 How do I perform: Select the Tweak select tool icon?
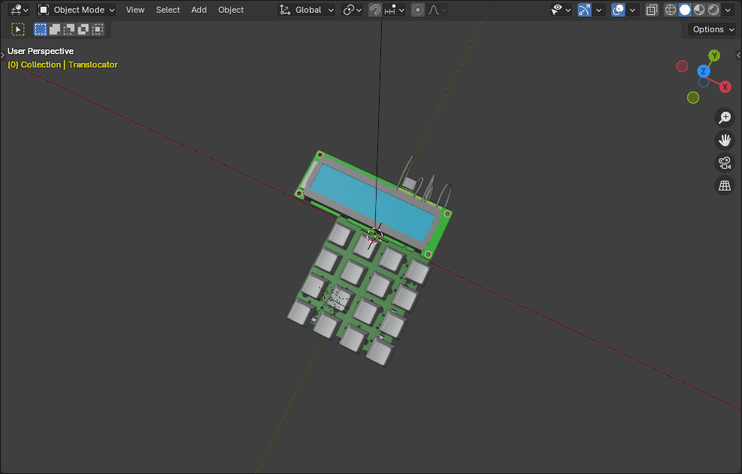(x=18, y=30)
